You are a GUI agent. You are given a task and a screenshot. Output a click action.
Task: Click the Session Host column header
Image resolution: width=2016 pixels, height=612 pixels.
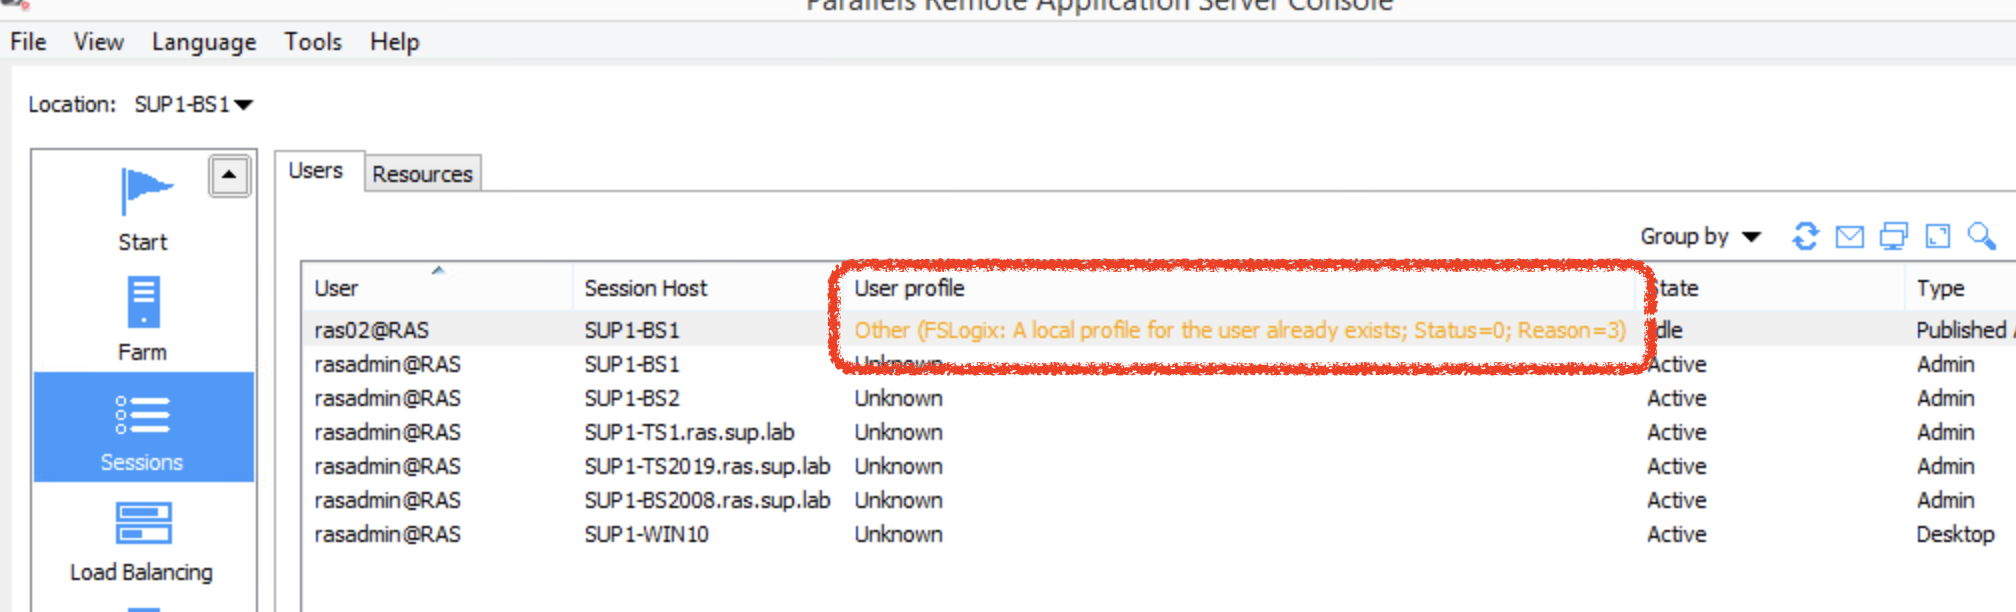(x=645, y=289)
